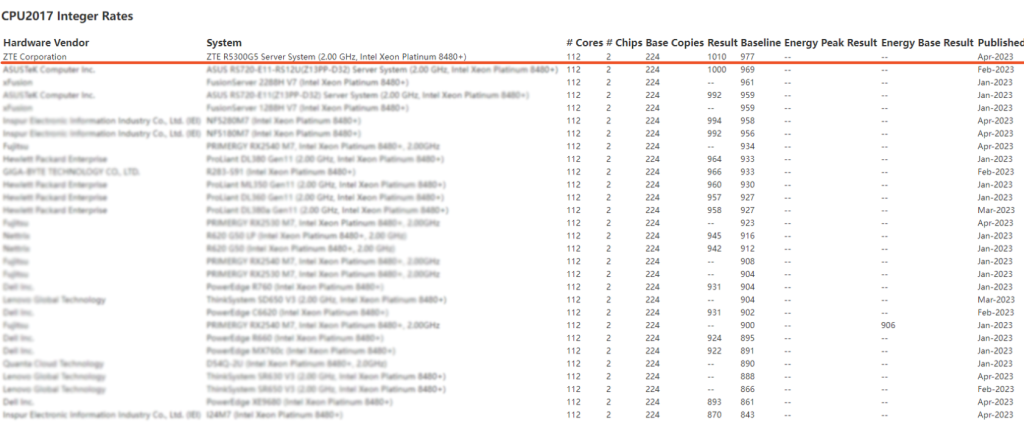
Task: Click the CPU2017 Integer Rates heading
Action: (67, 16)
